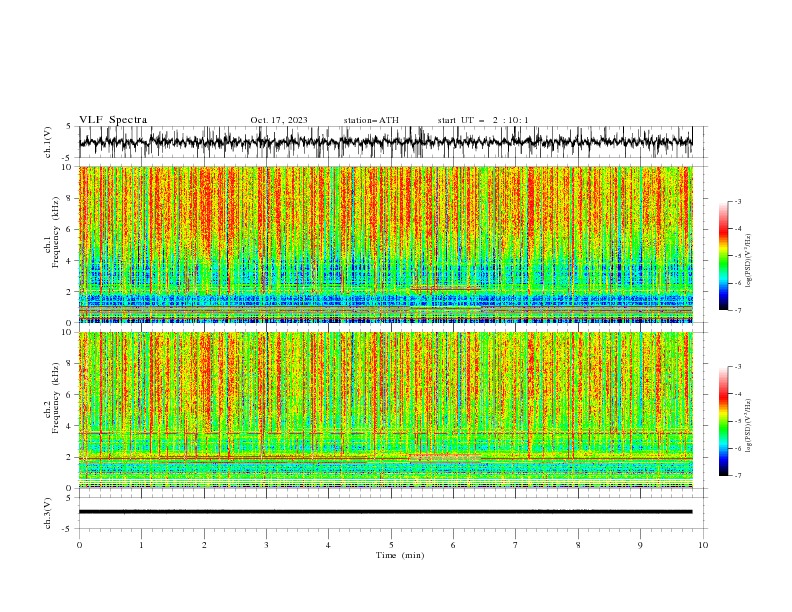Click the ch.2 spectrogram color scale bar
792x612 pixels.
pos(723,421)
